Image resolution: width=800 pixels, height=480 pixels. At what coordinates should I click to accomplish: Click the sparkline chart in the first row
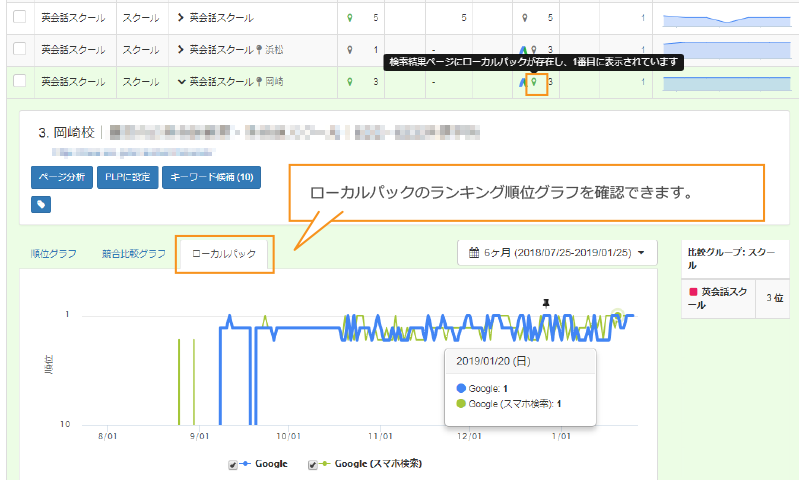click(x=727, y=20)
